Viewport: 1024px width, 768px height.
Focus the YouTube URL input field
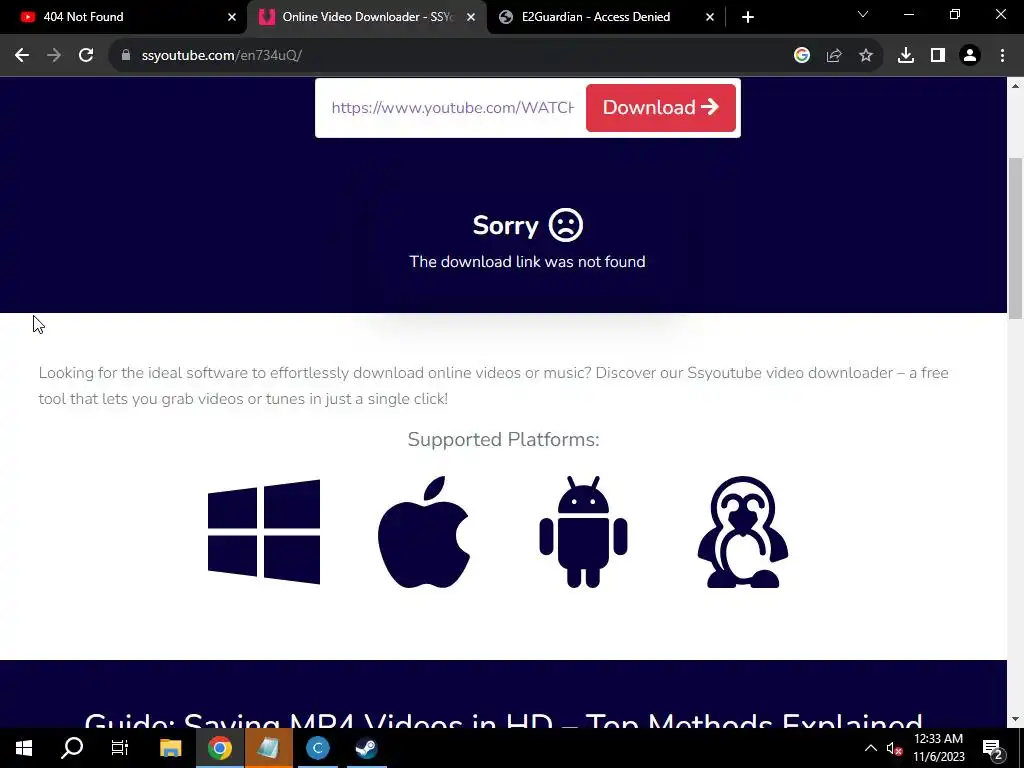coord(453,108)
